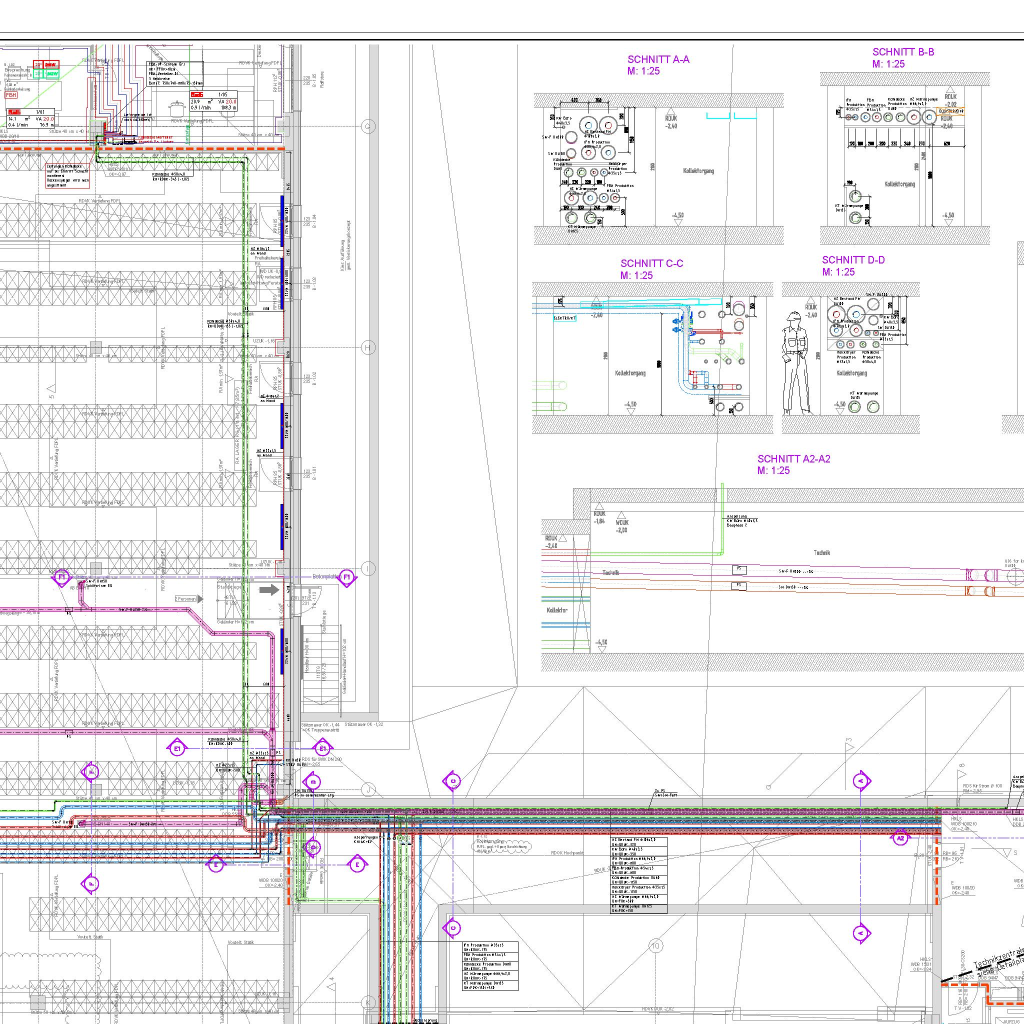Screen dimensions: 1024x1024
Task: Click the left F1 section marker
Action: [60, 578]
